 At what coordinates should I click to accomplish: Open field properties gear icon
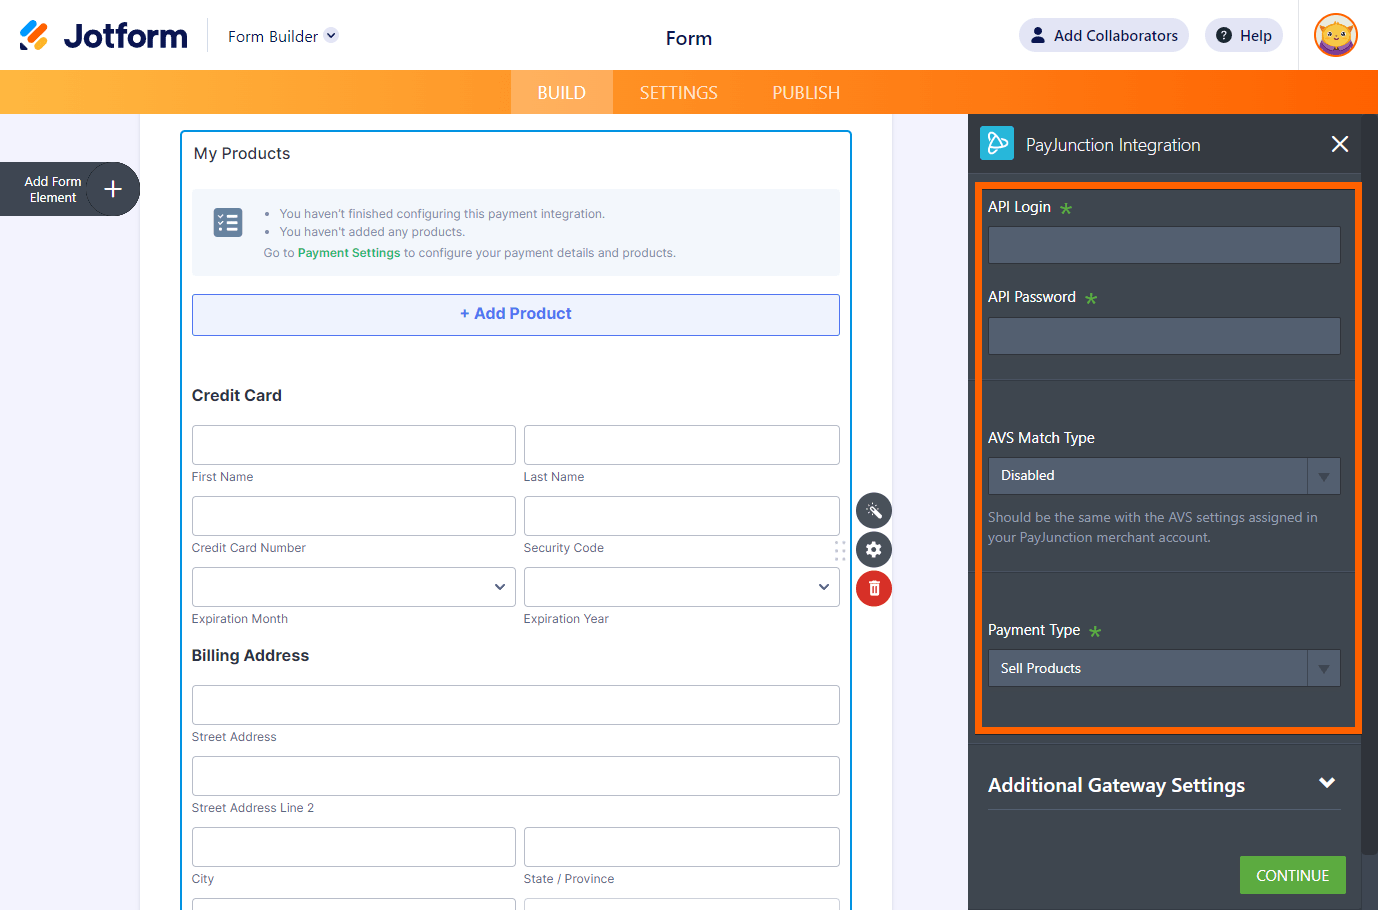click(x=874, y=549)
